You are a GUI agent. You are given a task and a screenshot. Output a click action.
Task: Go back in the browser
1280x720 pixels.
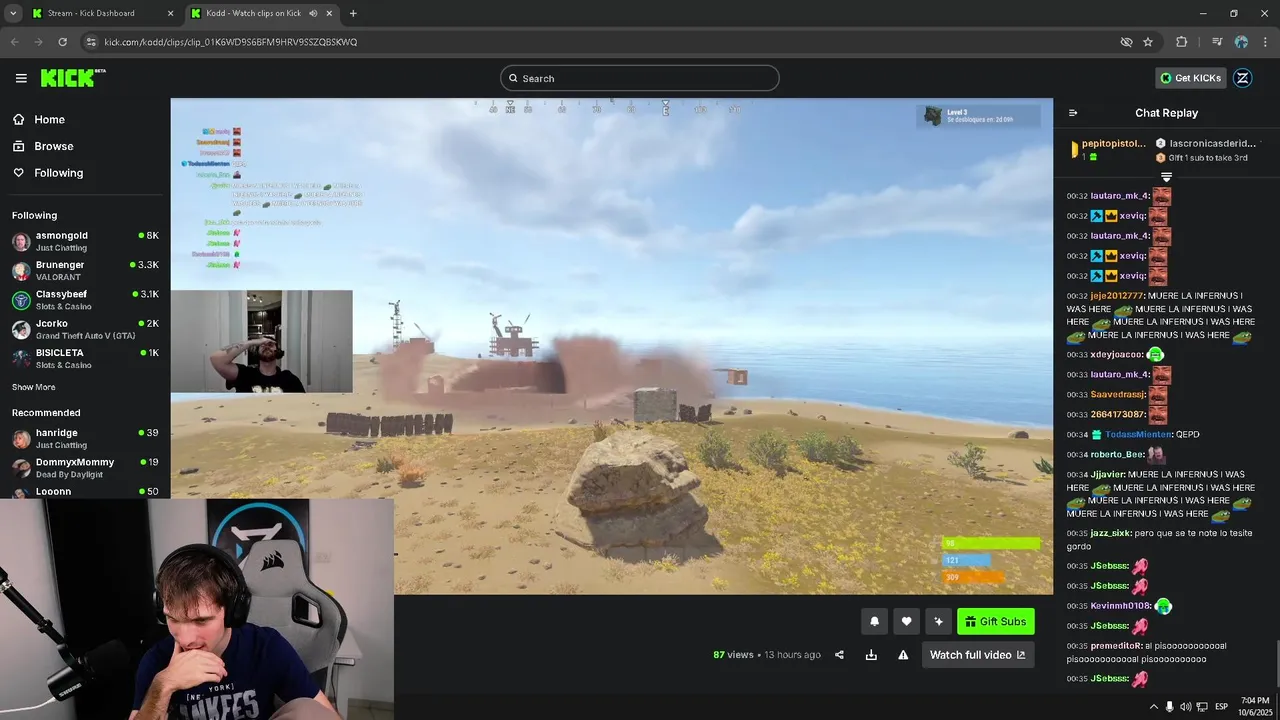14,42
